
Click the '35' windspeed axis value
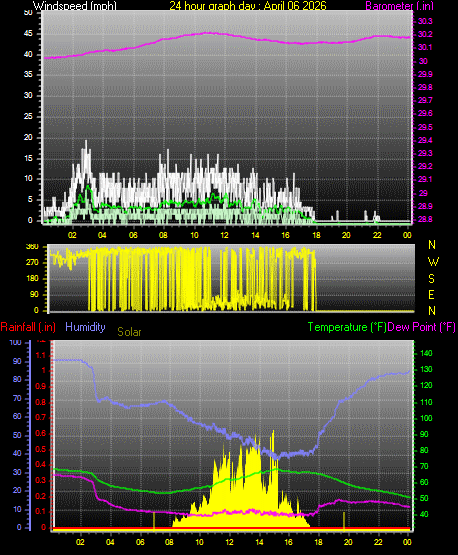point(28,74)
